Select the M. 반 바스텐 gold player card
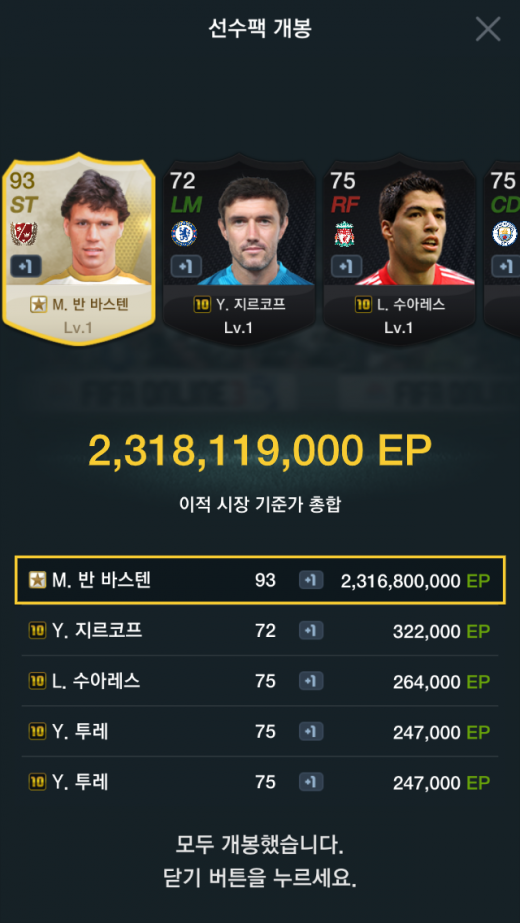 pos(79,249)
